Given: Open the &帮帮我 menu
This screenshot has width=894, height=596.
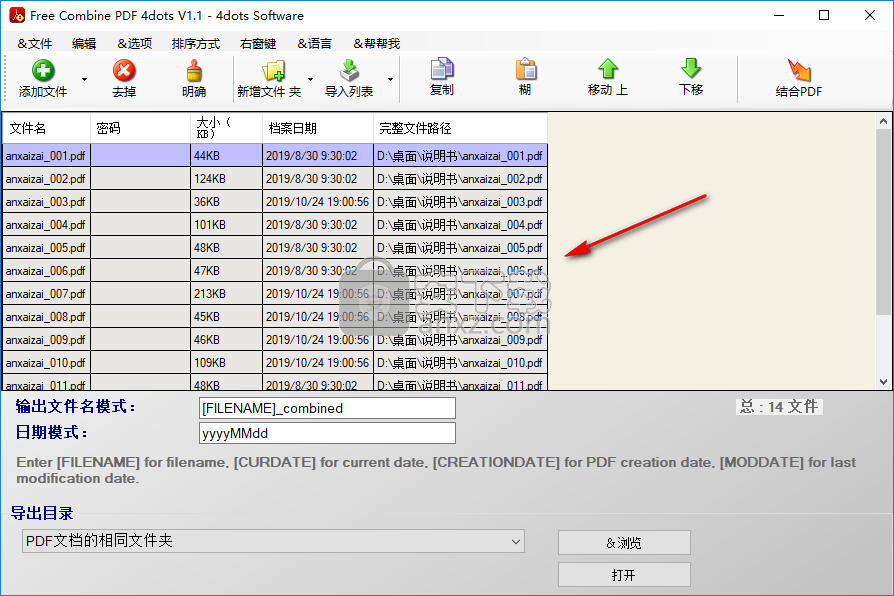Looking at the screenshot, I should [x=376, y=43].
